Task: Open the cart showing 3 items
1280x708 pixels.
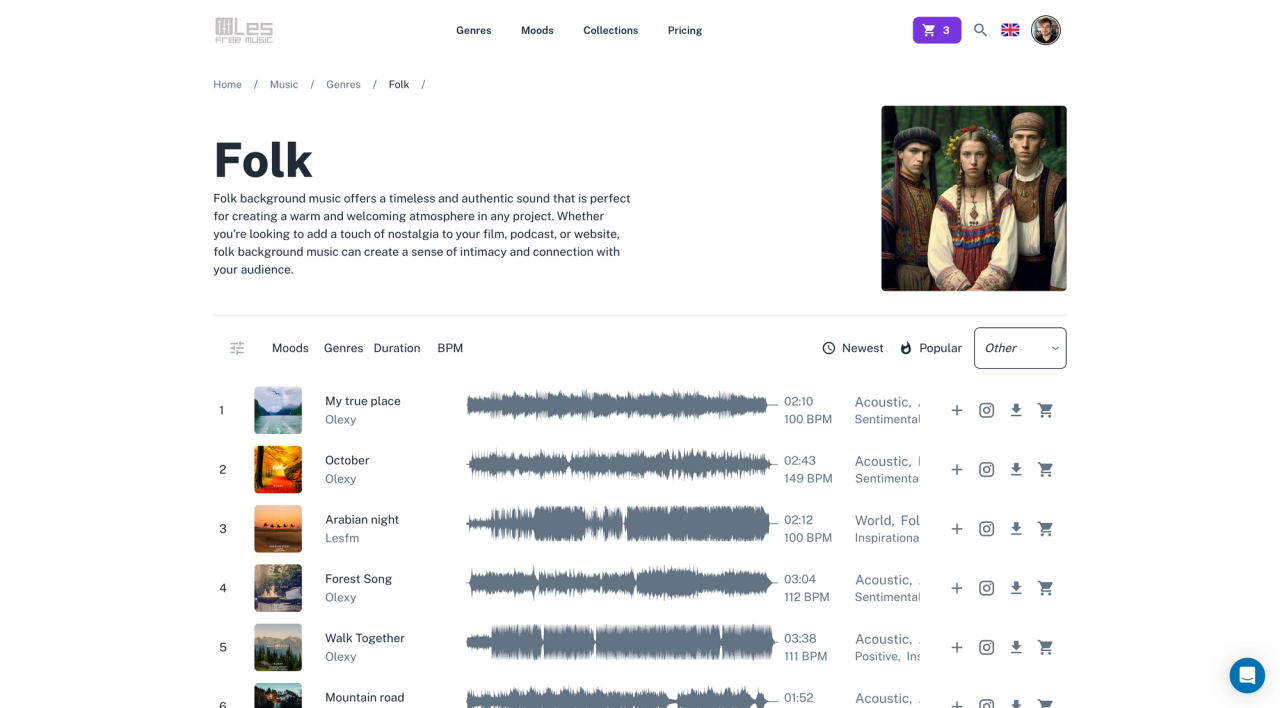Action: click(x=936, y=30)
